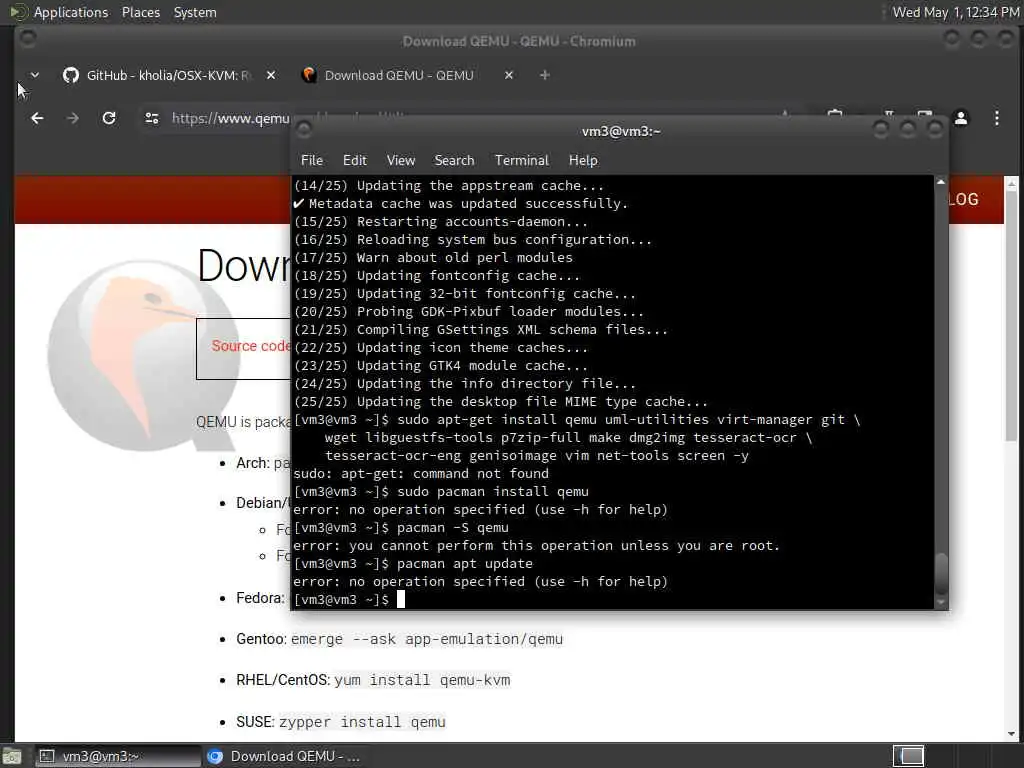Click the clock showing Wed May 1
1024x768 pixels.
pyautogui.click(x=955, y=12)
